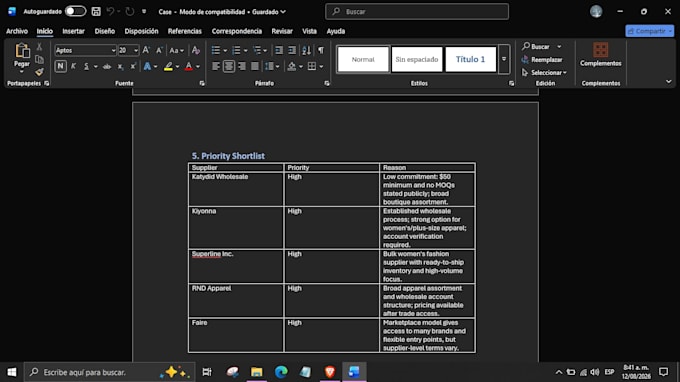Toggle the Autoguardado switch
Screen dimensions: 680x382
pyautogui.click(x=75, y=11)
